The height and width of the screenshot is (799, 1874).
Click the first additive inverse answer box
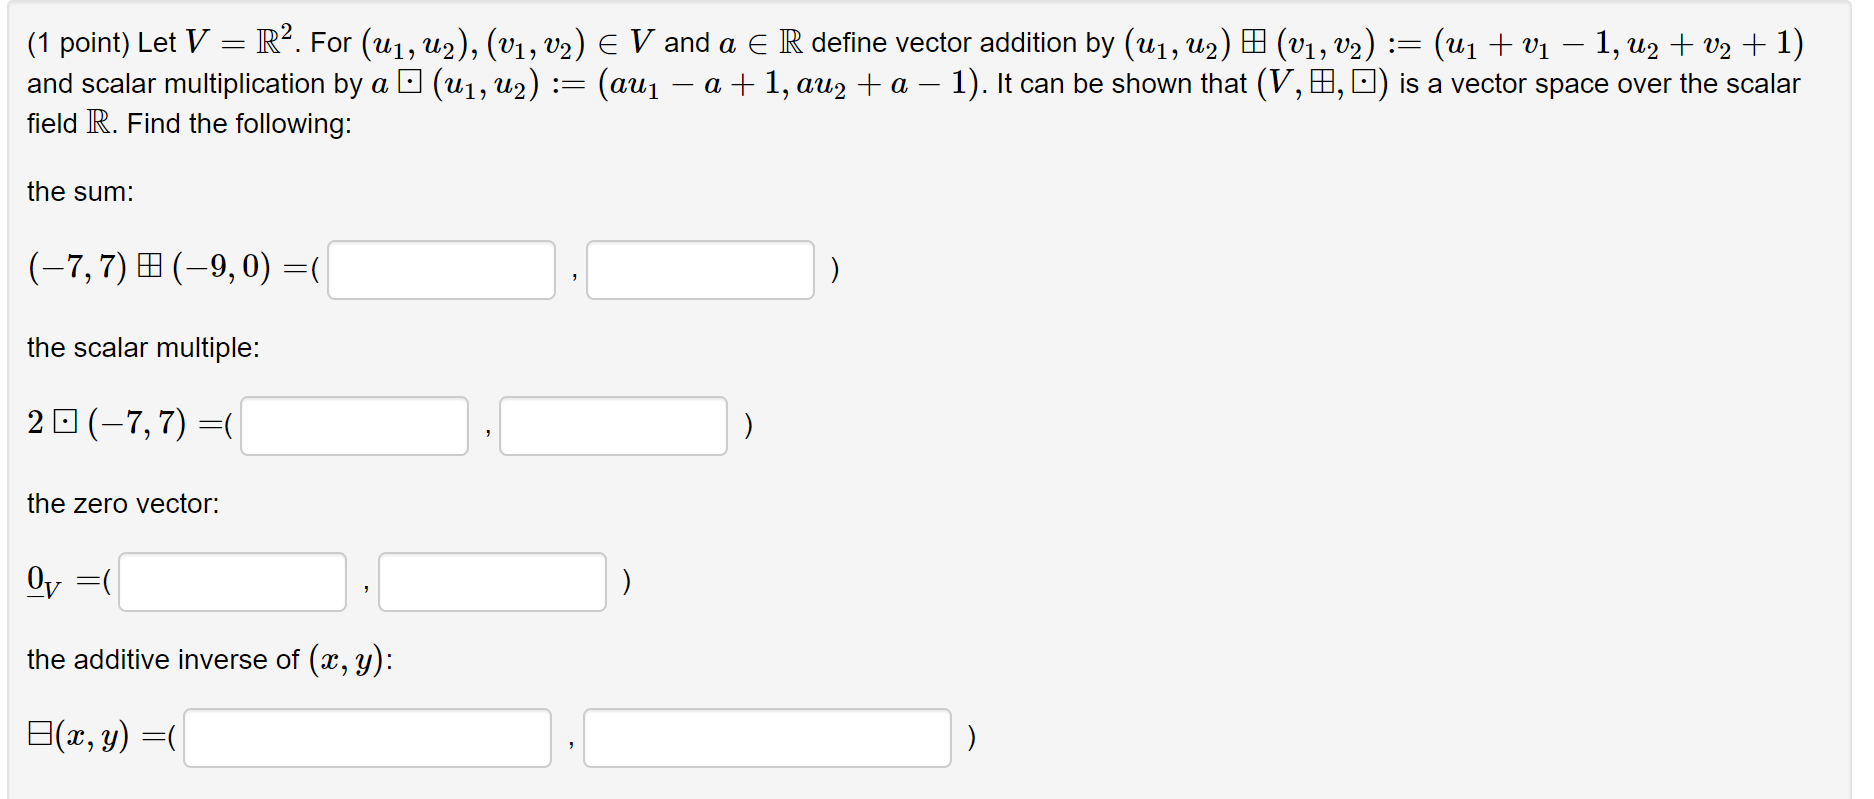[x=366, y=737]
